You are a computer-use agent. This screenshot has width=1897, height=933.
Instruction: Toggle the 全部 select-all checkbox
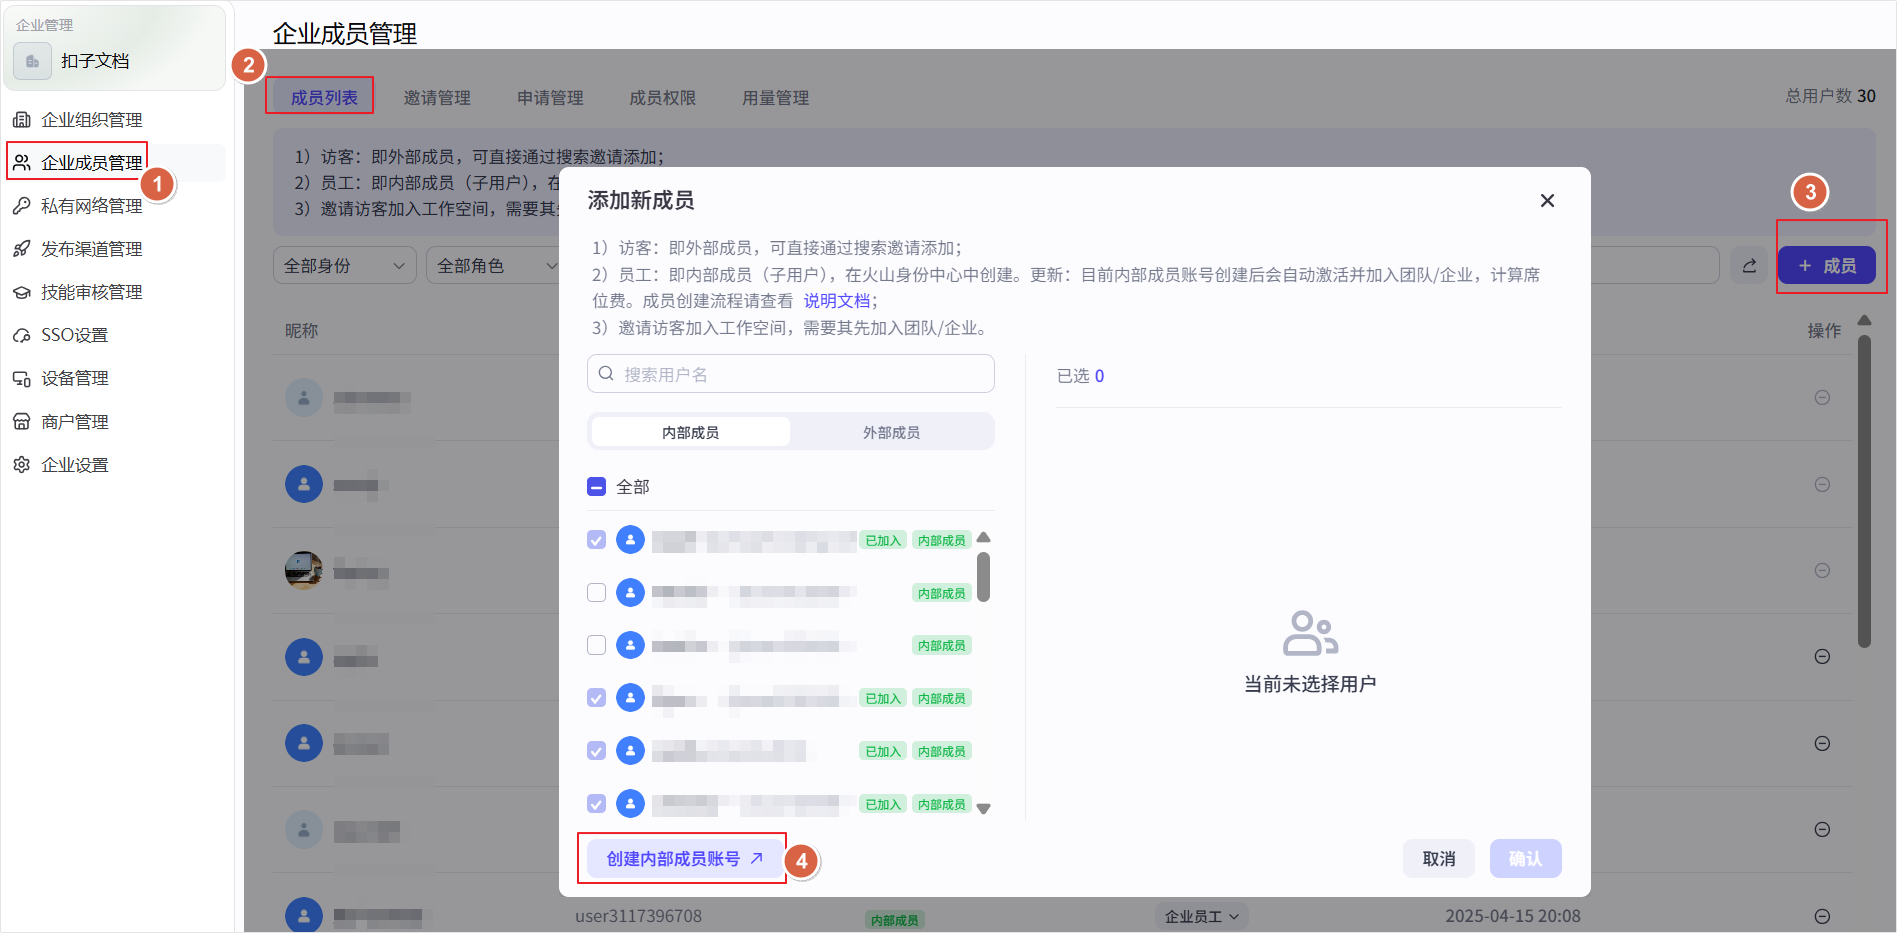[596, 487]
